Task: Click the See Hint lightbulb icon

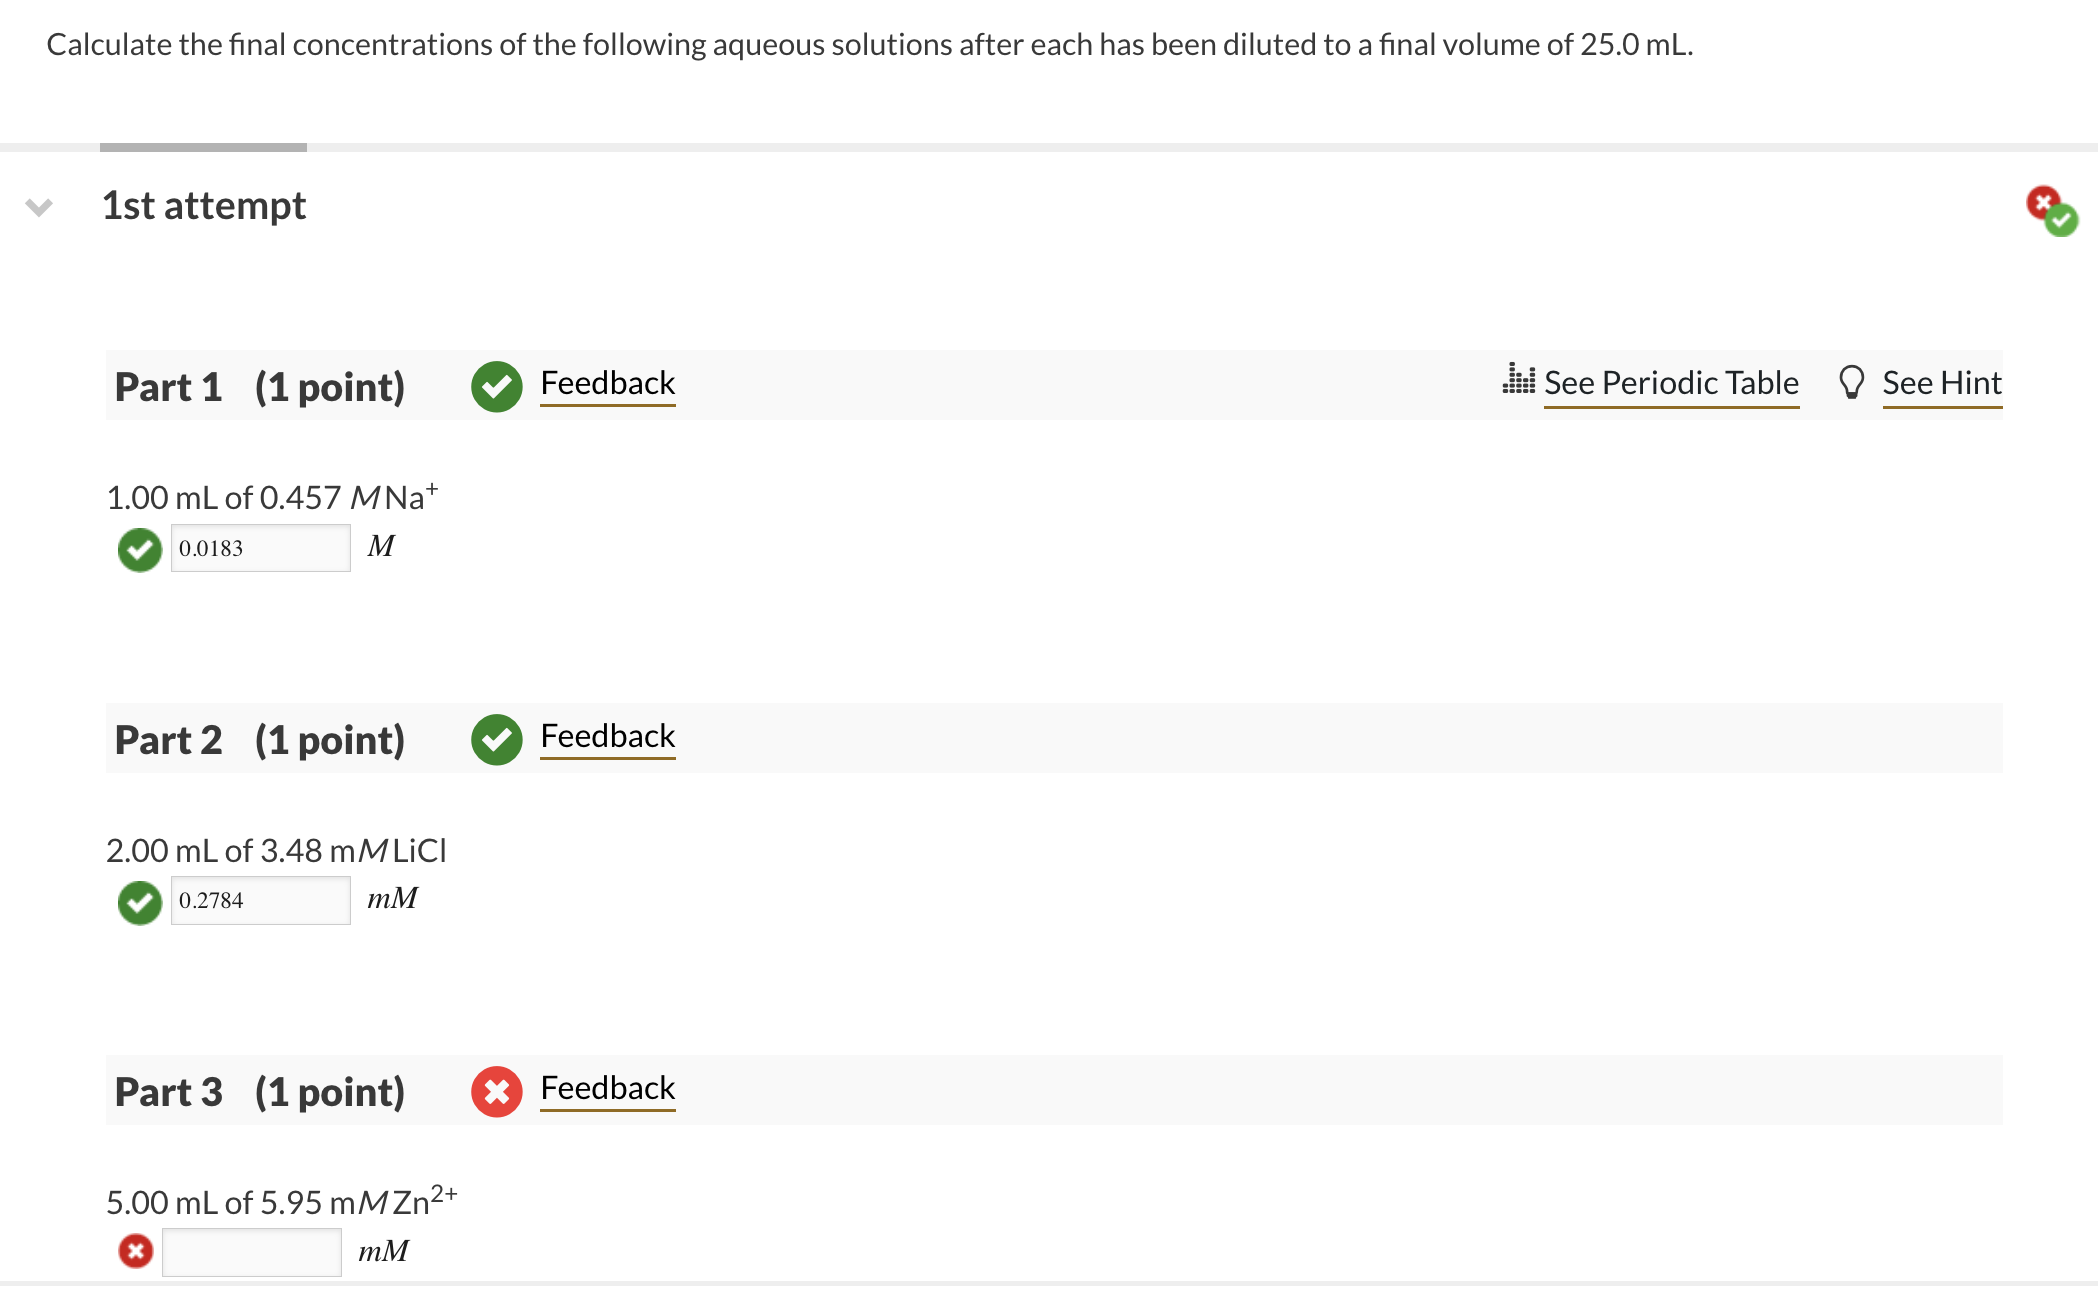Action: (1853, 382)
